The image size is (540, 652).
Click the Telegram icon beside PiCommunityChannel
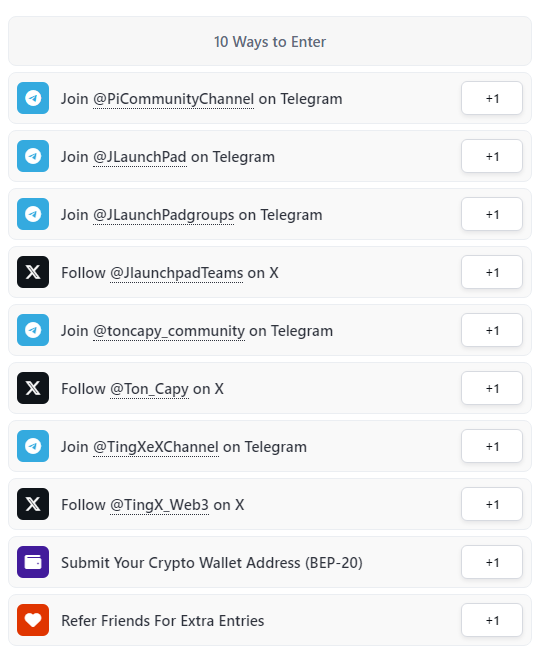pyautogui.click(x=33, y=98)
